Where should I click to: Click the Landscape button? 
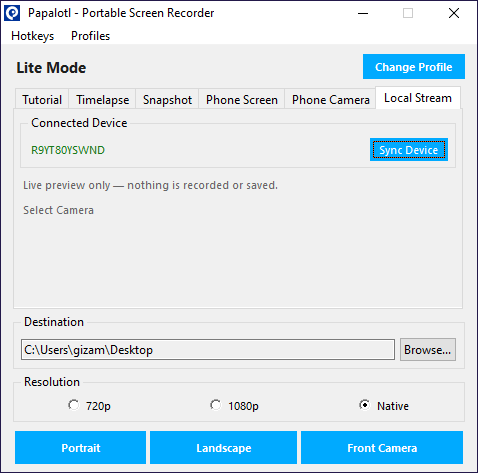(x=223, y=447)
